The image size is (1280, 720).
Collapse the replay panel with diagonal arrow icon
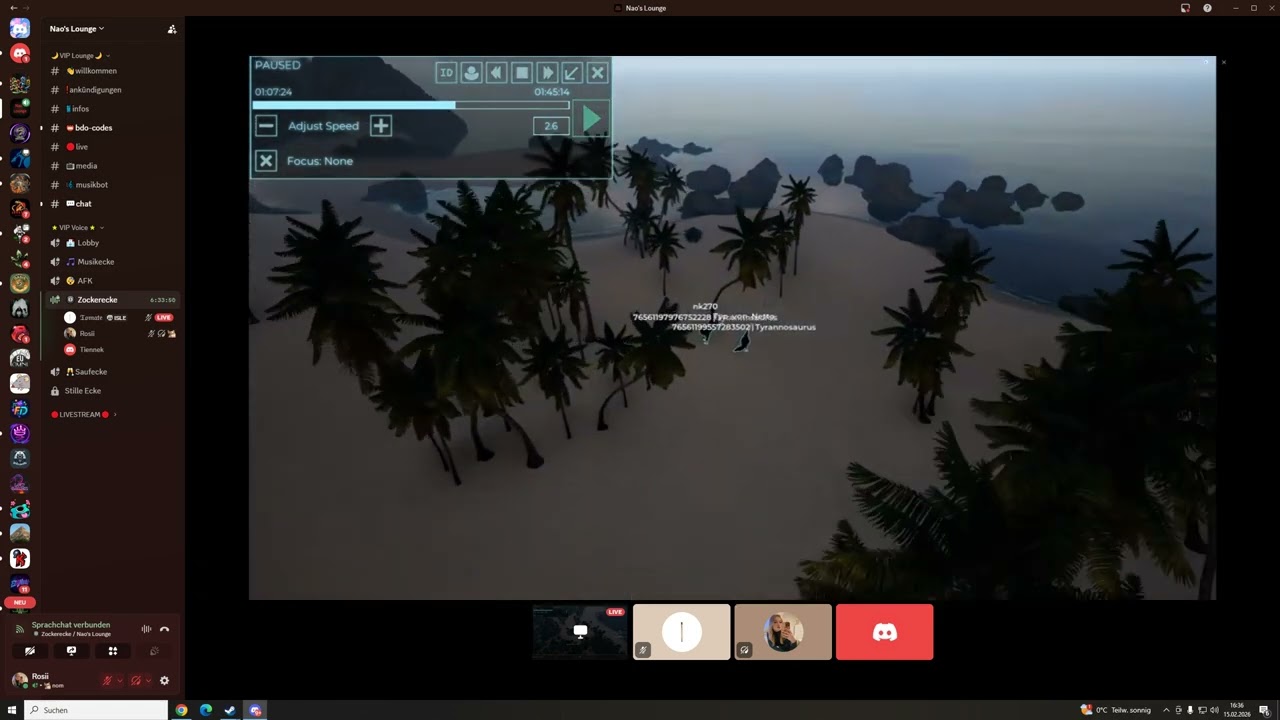click(572, 73)
